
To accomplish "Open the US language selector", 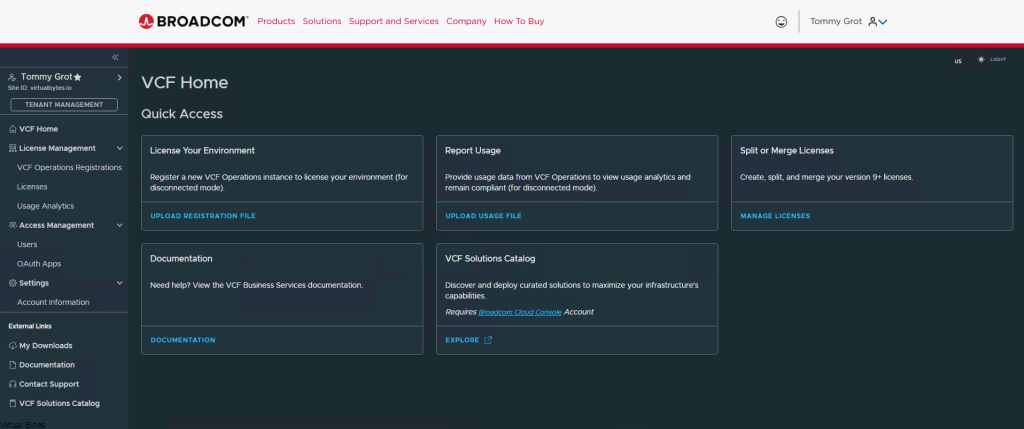I will [x=958, y=61].
